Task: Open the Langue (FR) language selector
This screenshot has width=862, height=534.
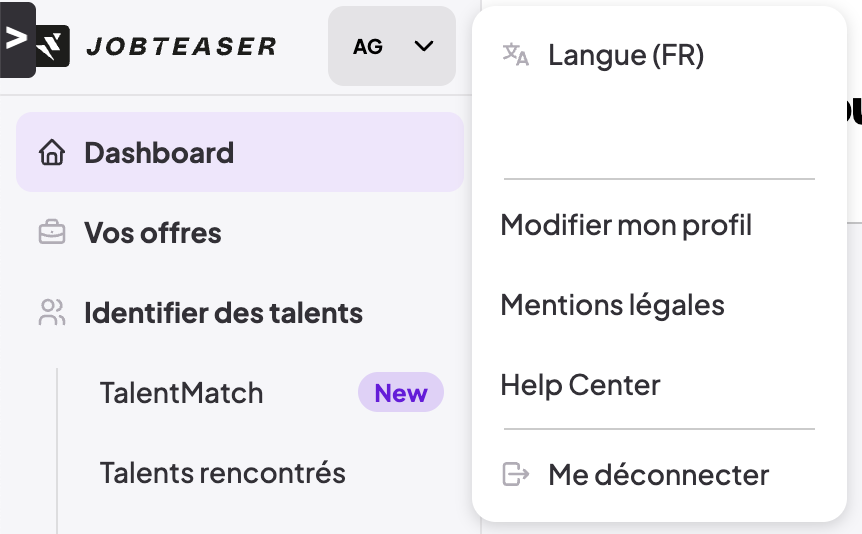Action: [626, 56]
